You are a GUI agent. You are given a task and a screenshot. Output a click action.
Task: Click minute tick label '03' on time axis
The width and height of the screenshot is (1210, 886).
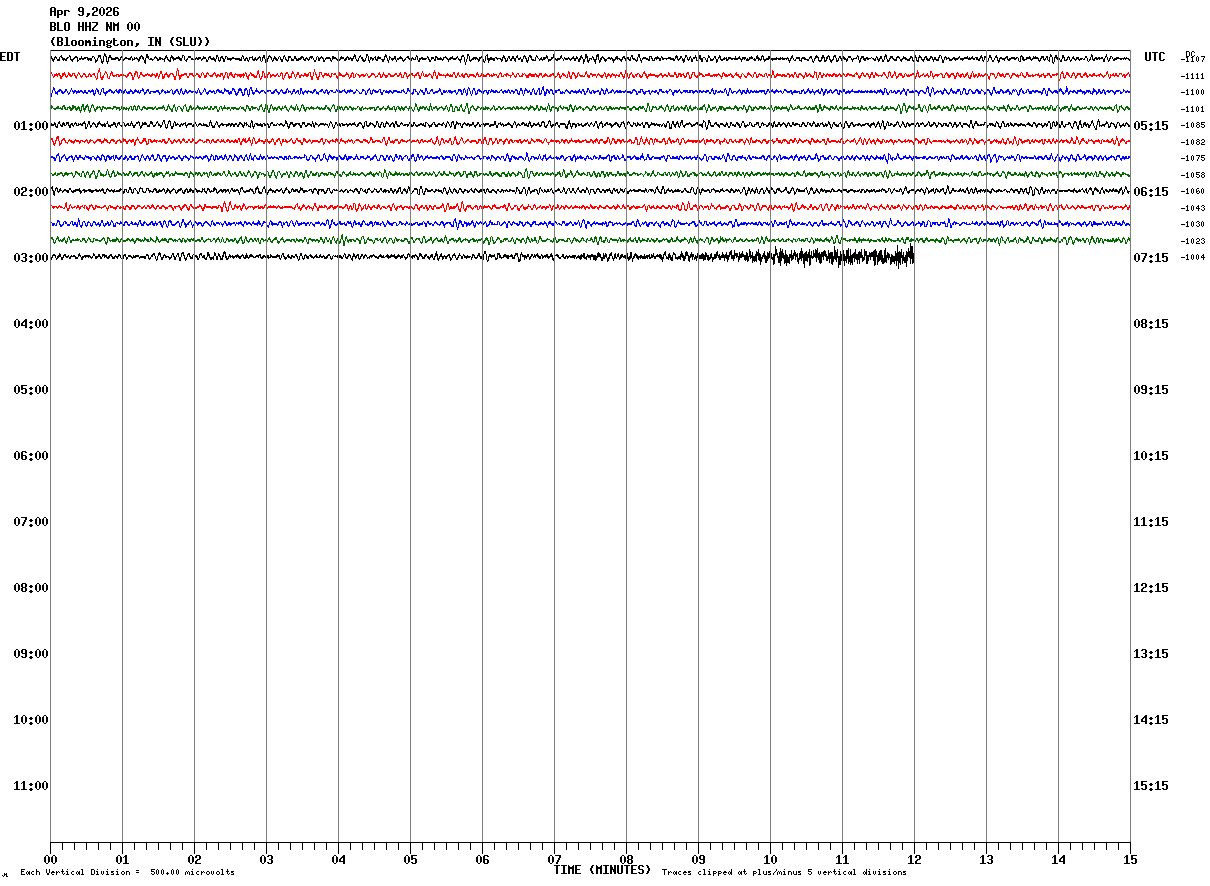point(266,860)
